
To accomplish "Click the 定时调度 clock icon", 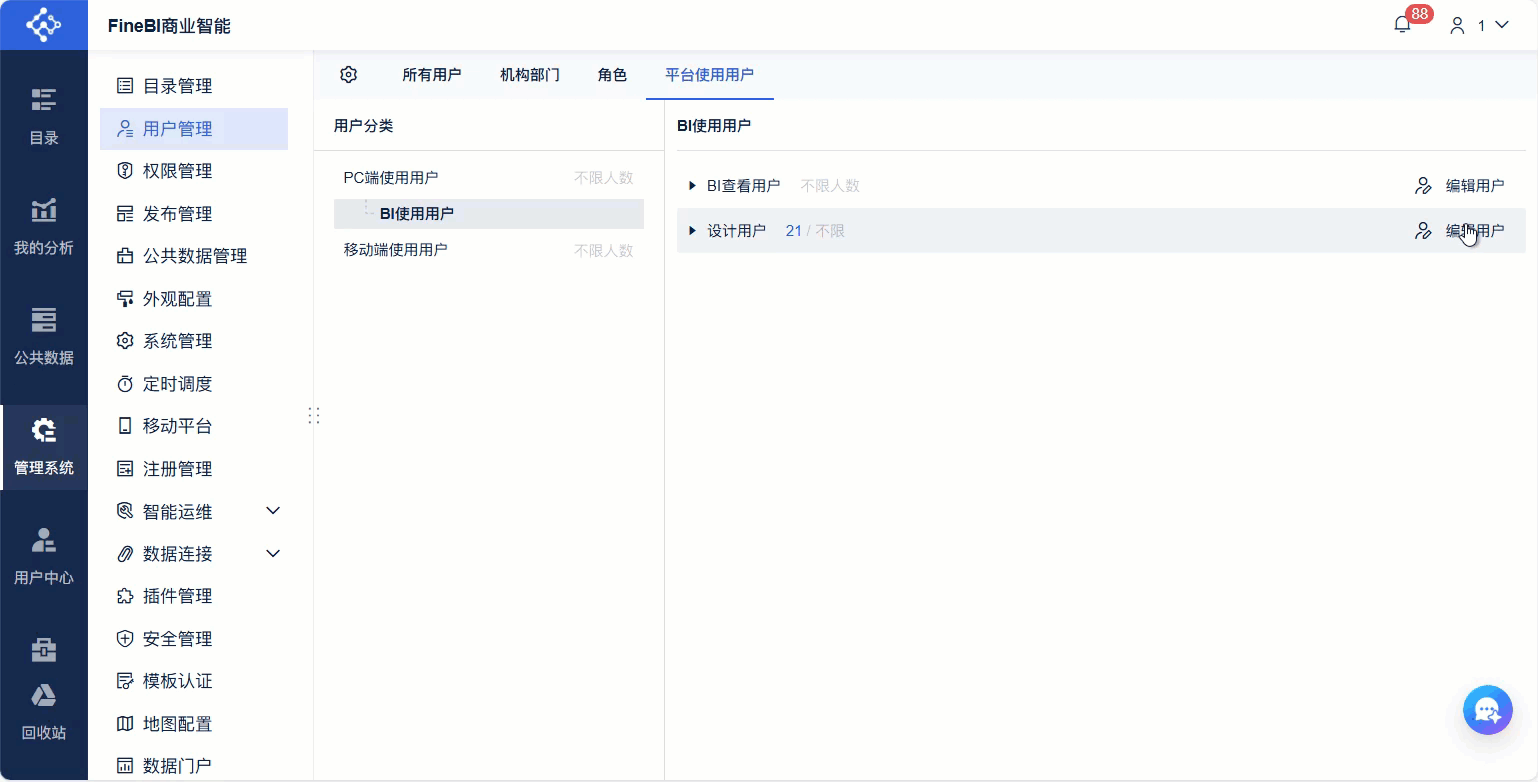I will 125,384.
